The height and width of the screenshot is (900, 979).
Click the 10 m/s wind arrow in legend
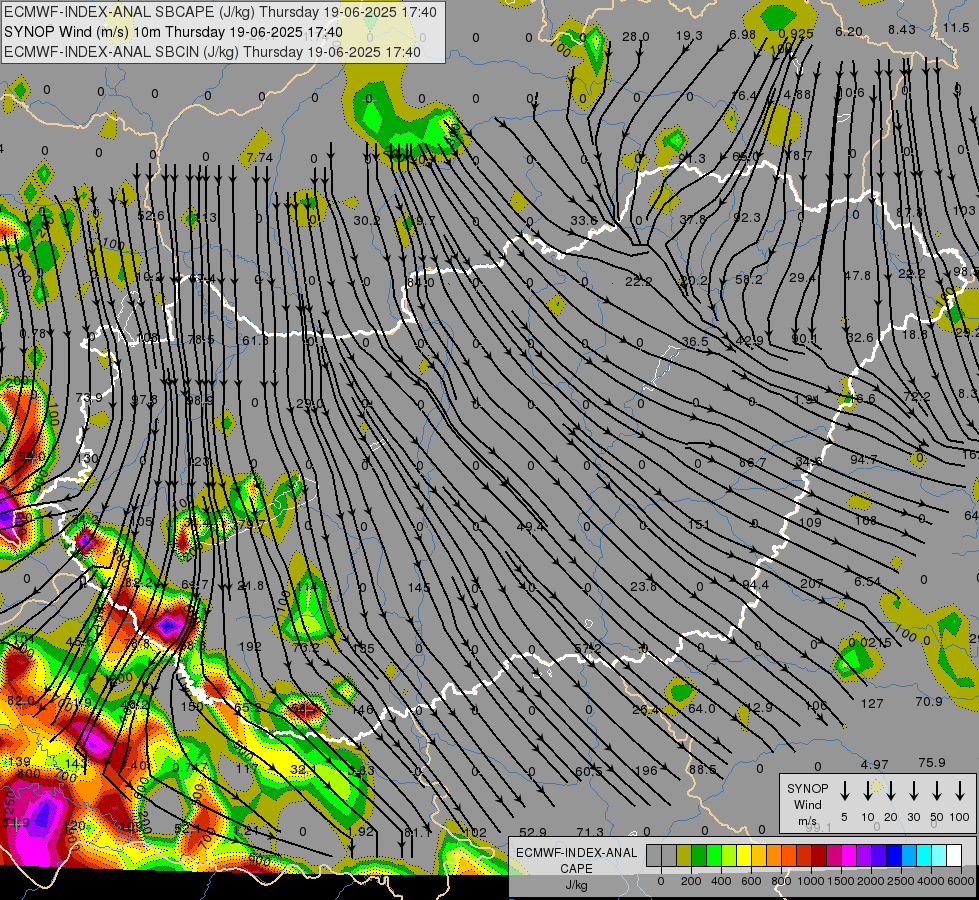867,791
